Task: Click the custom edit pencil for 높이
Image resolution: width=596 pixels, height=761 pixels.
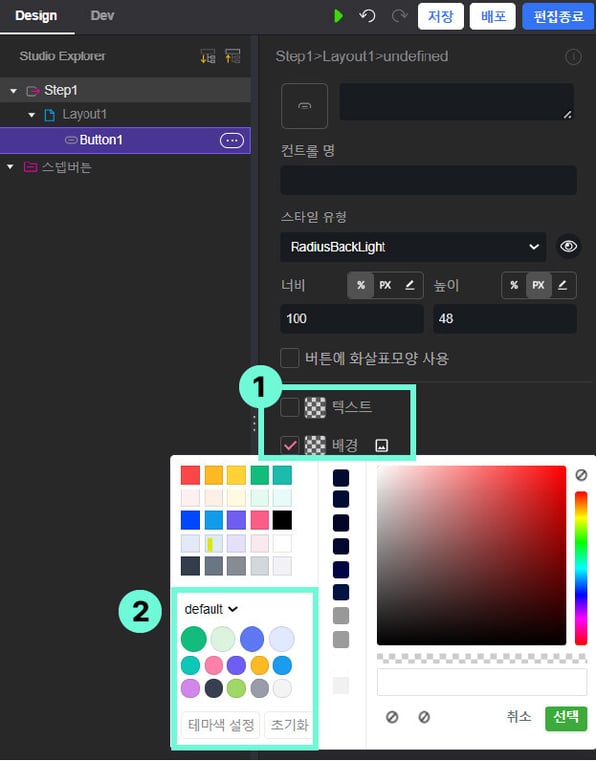Action: click(563, 285)
